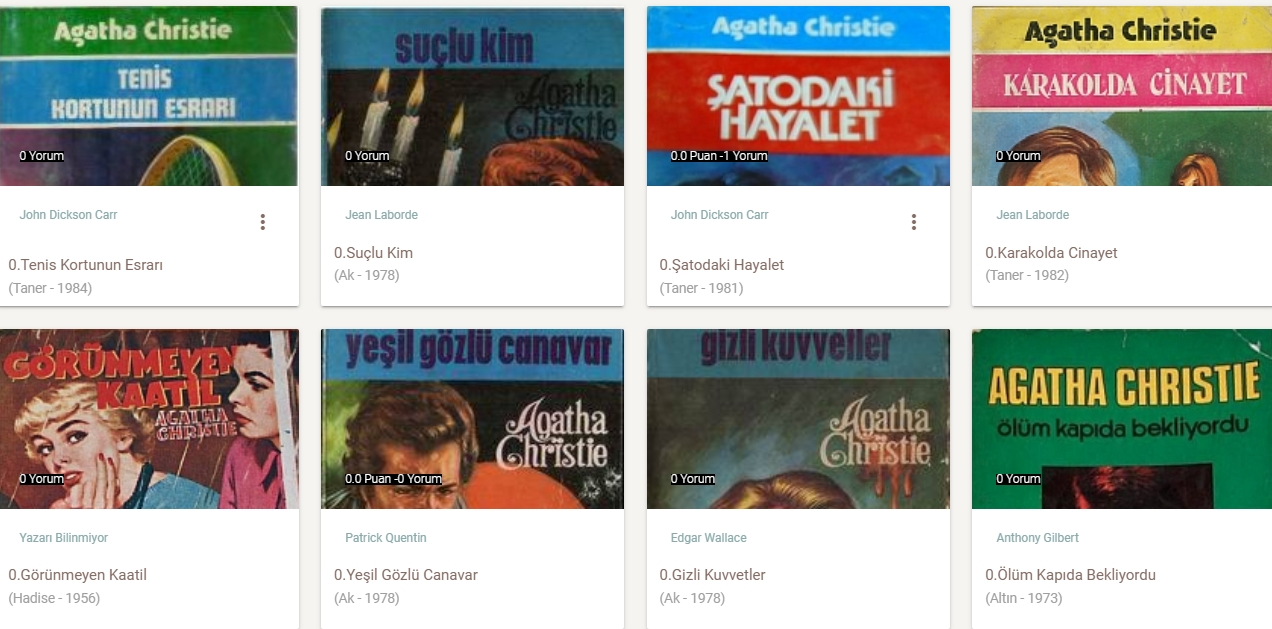The image size is (1272, 629).
Task: Click author Patrick Quentin link
Action: tap(386, 538)
